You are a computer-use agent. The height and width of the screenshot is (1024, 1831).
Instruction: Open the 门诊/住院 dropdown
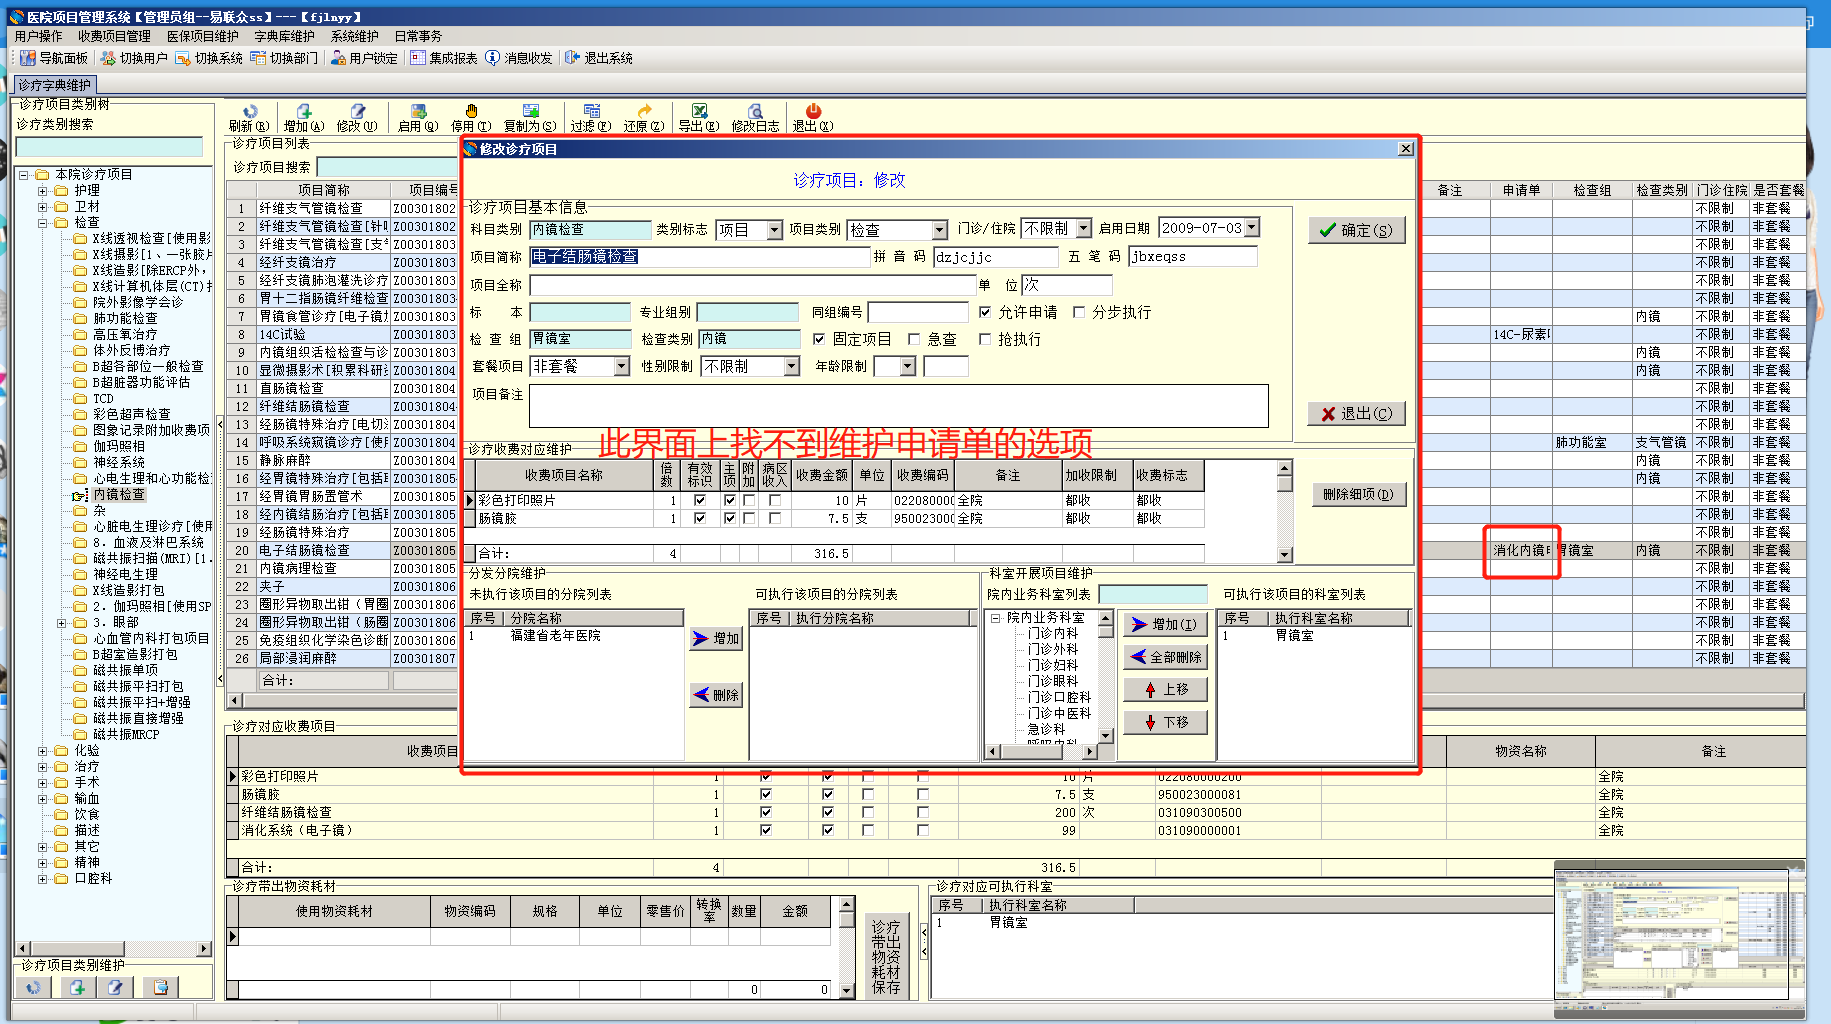point(1083,229)
